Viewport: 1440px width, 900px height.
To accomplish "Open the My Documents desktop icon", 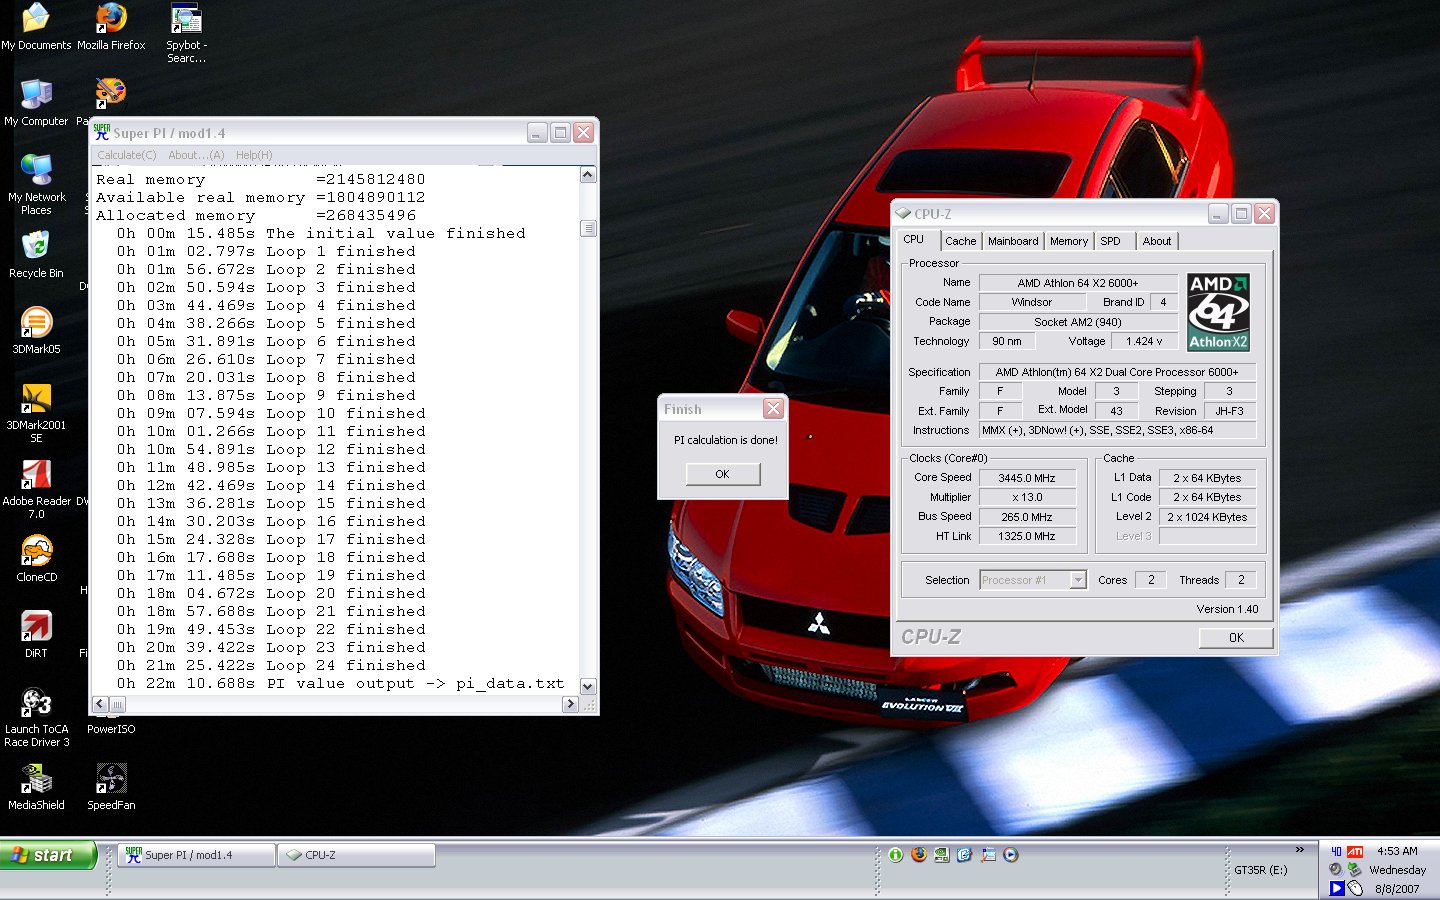I will [36, 27].
